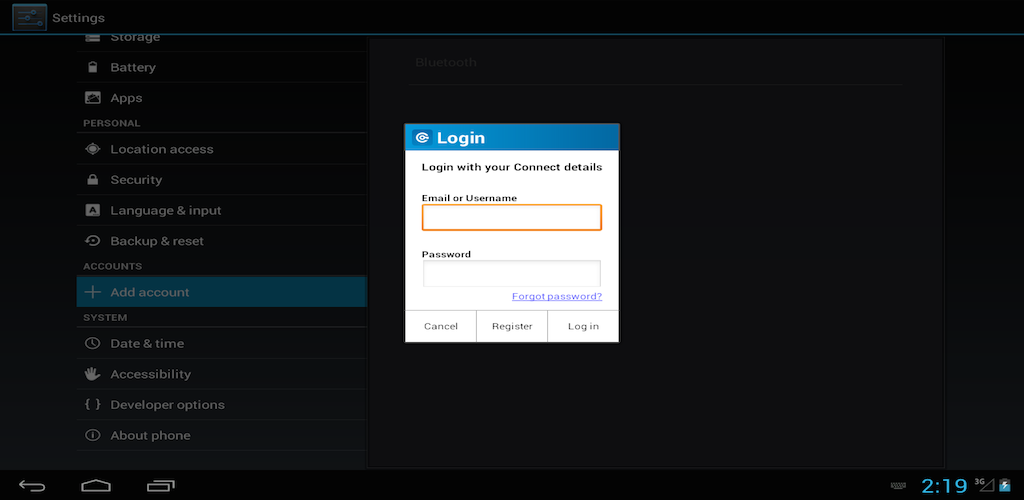Open Language & input settings
Screen dimensions: 1024x500
pos(221,210)
